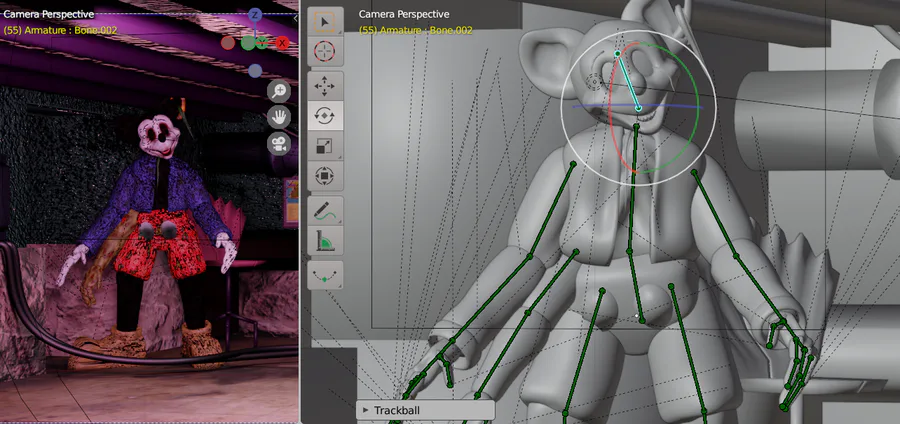Click the small green Y axis handle
900x424 pixels.
[x=262, y=42]
